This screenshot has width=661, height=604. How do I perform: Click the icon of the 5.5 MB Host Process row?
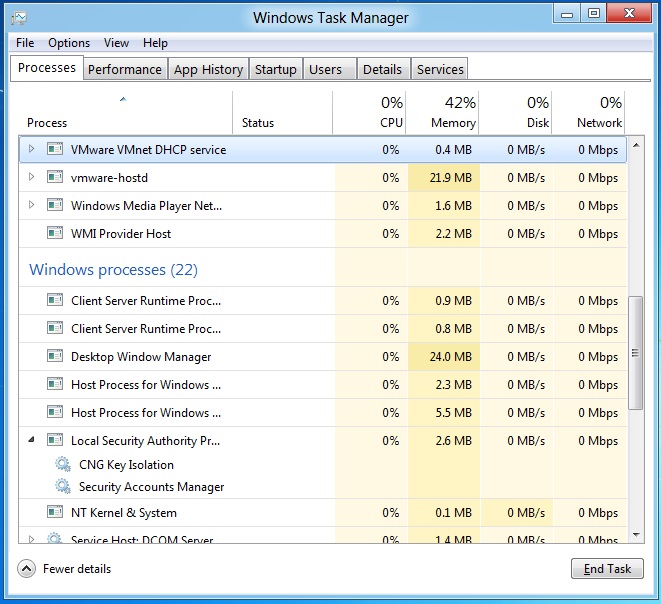tap(55, 412)
